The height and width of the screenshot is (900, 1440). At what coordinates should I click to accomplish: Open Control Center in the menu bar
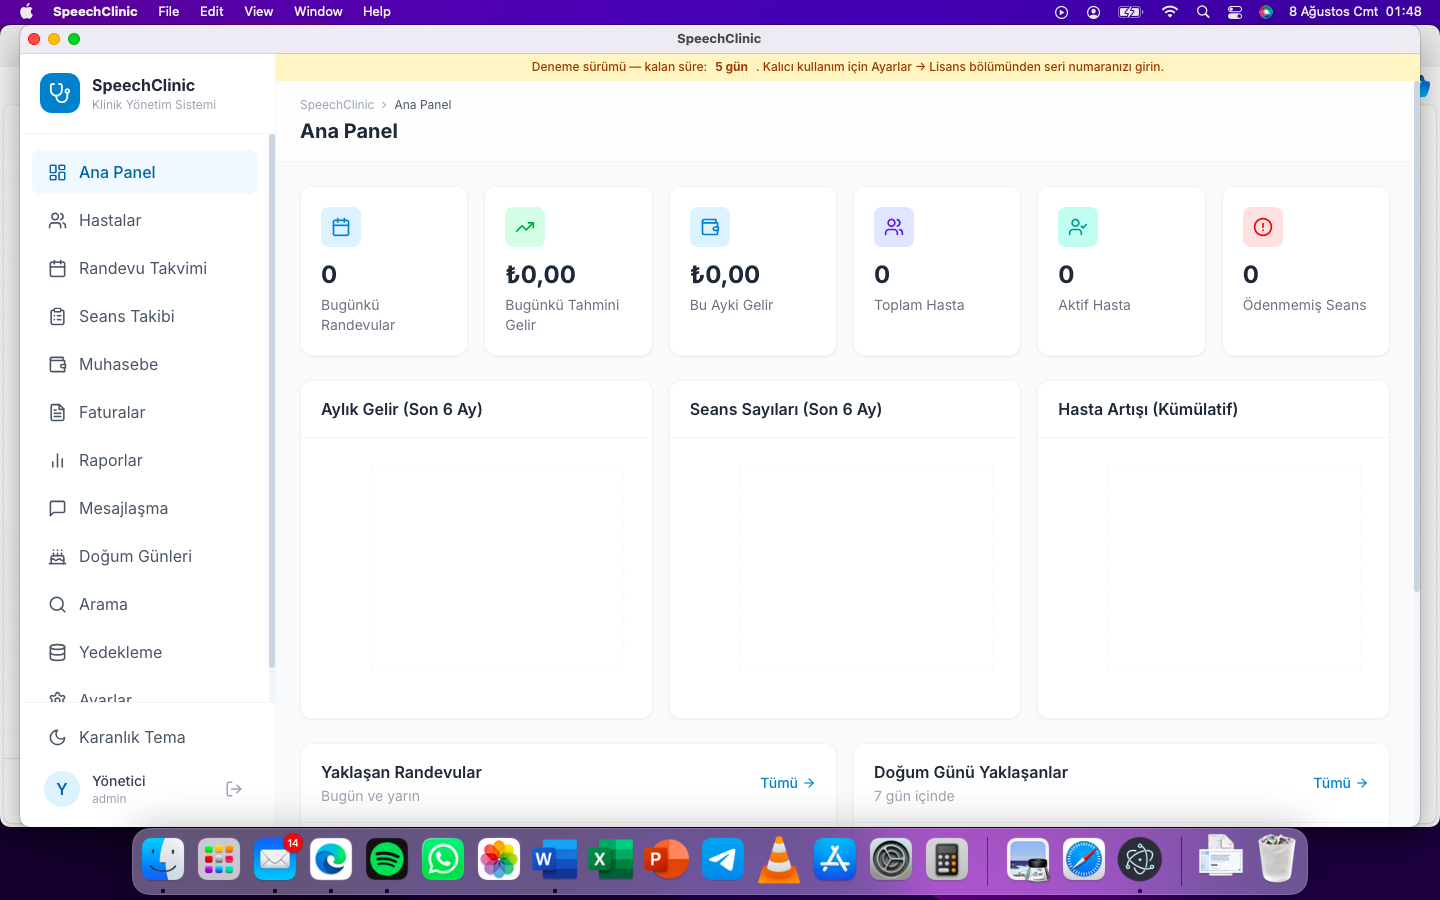[x=1235, y=12]
